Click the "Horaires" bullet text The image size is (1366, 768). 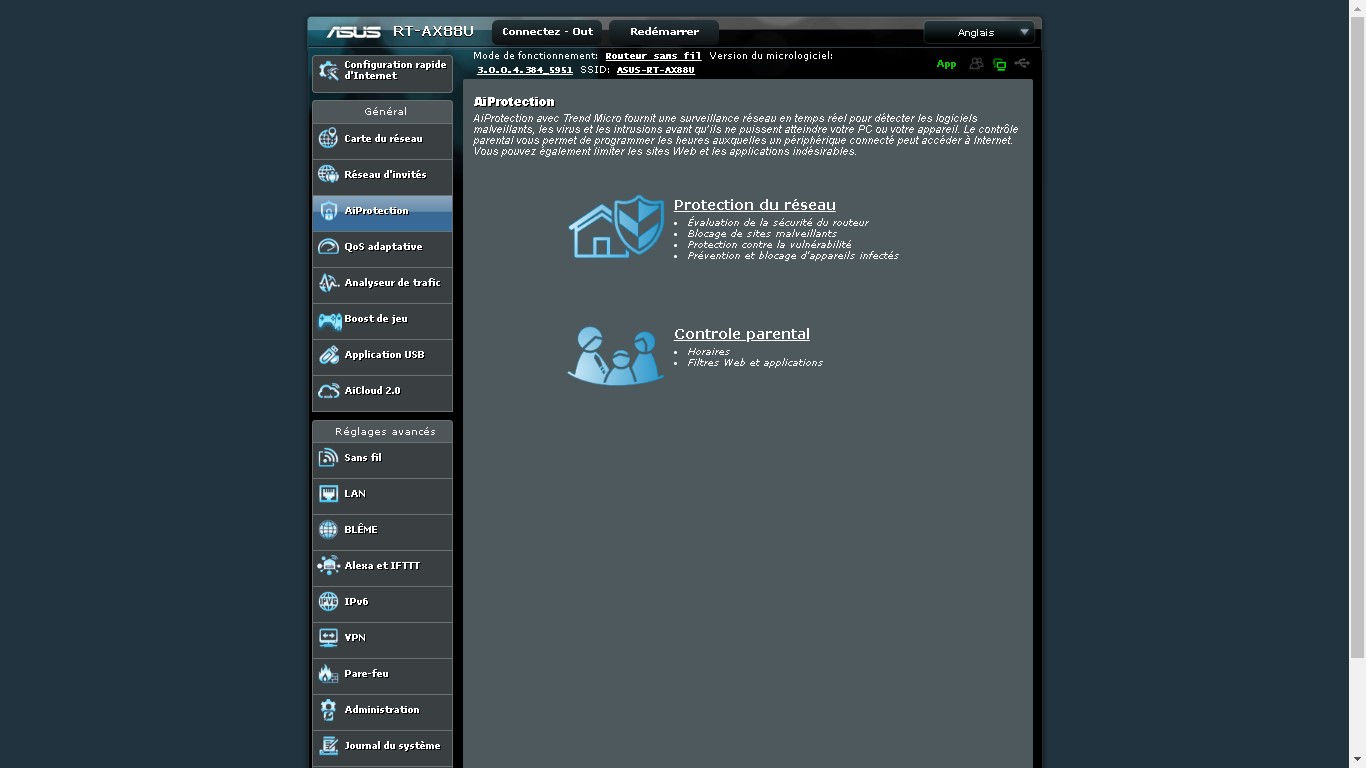[x=708, y=352]
